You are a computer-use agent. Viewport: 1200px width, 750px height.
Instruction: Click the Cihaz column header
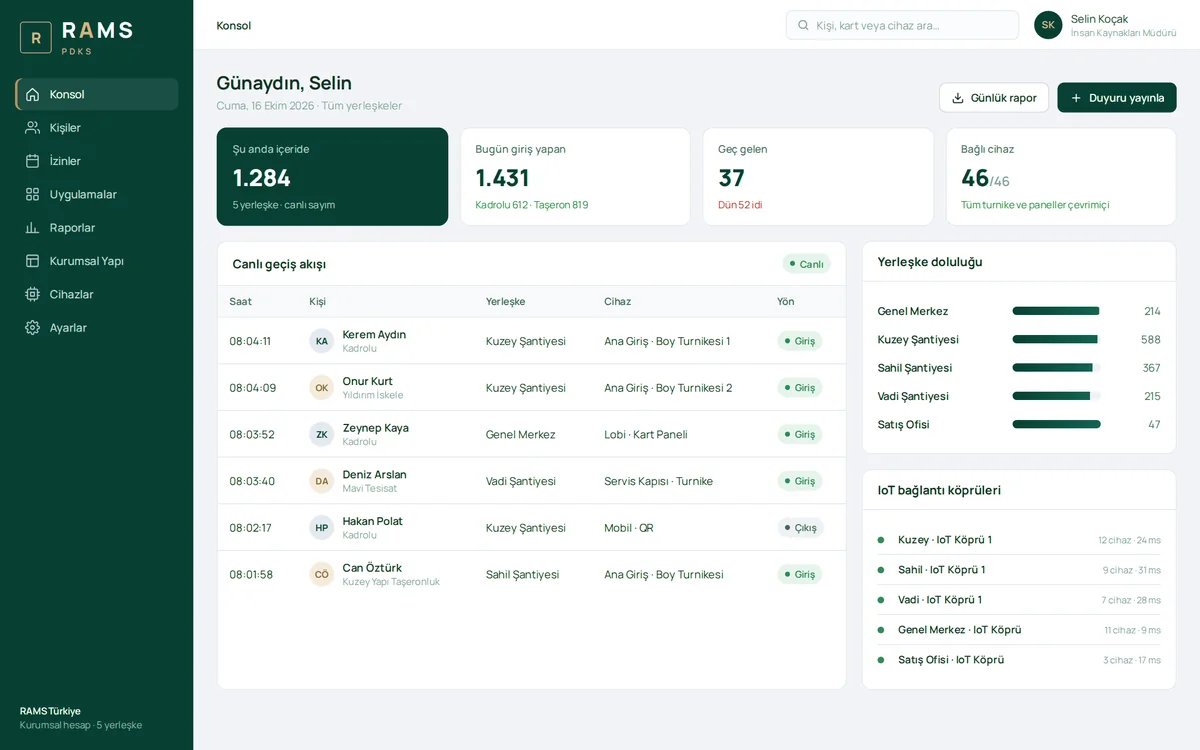pyautogui.click(x=617, y=301)
